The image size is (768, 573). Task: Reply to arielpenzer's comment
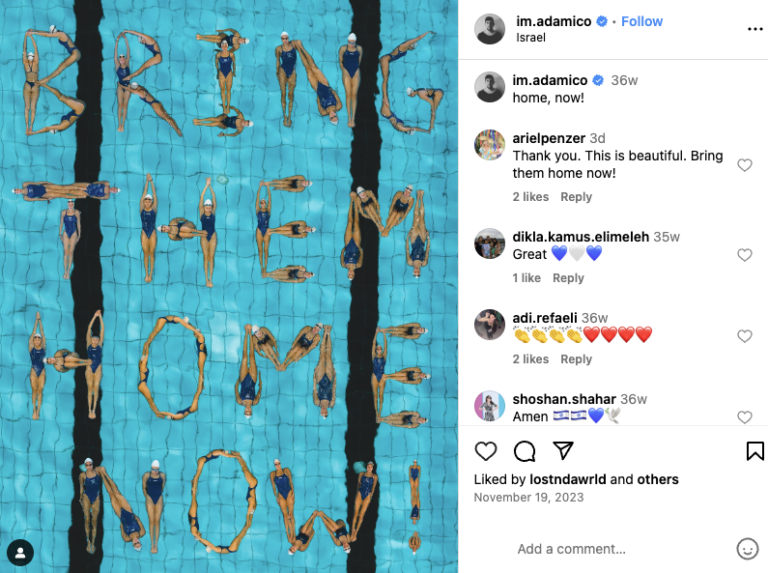(576, 197)
